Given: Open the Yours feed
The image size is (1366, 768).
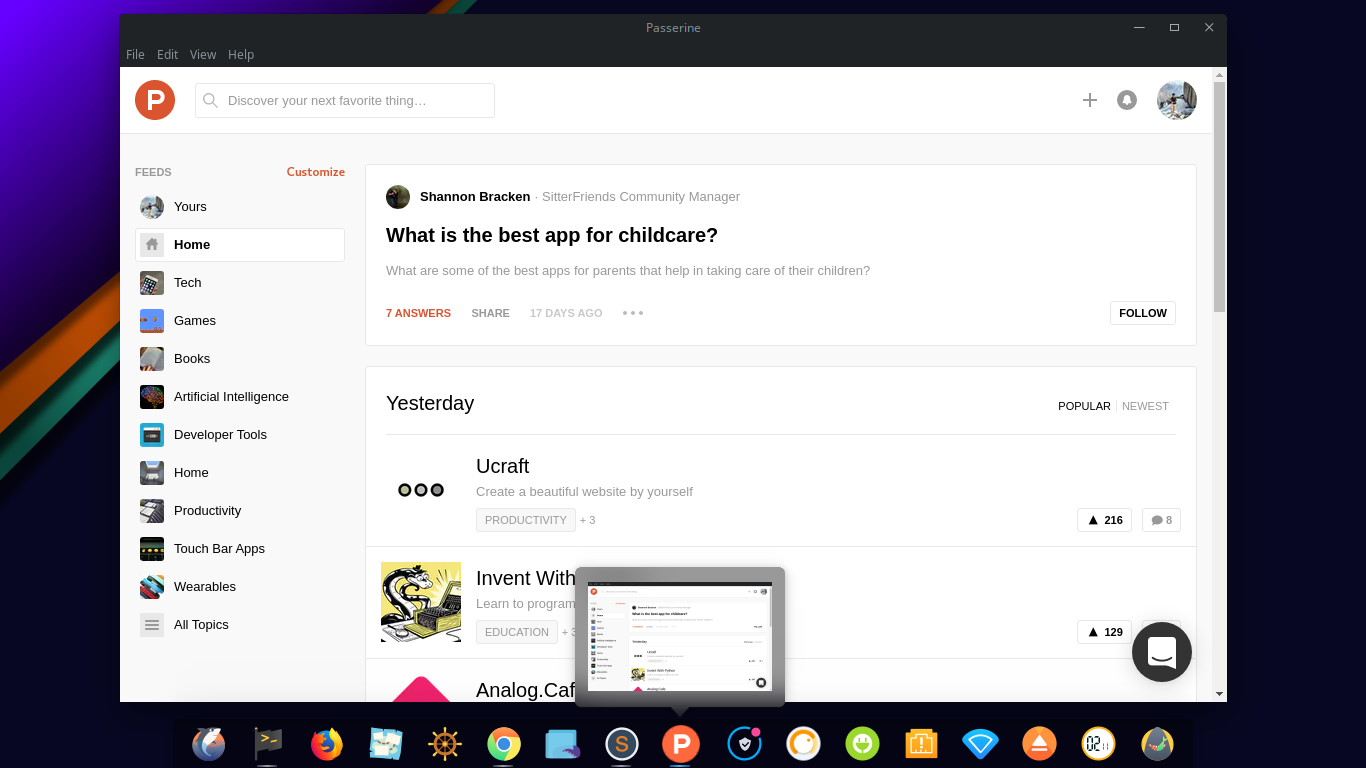Looking at the screenshot, I should (x=240, y=207).
